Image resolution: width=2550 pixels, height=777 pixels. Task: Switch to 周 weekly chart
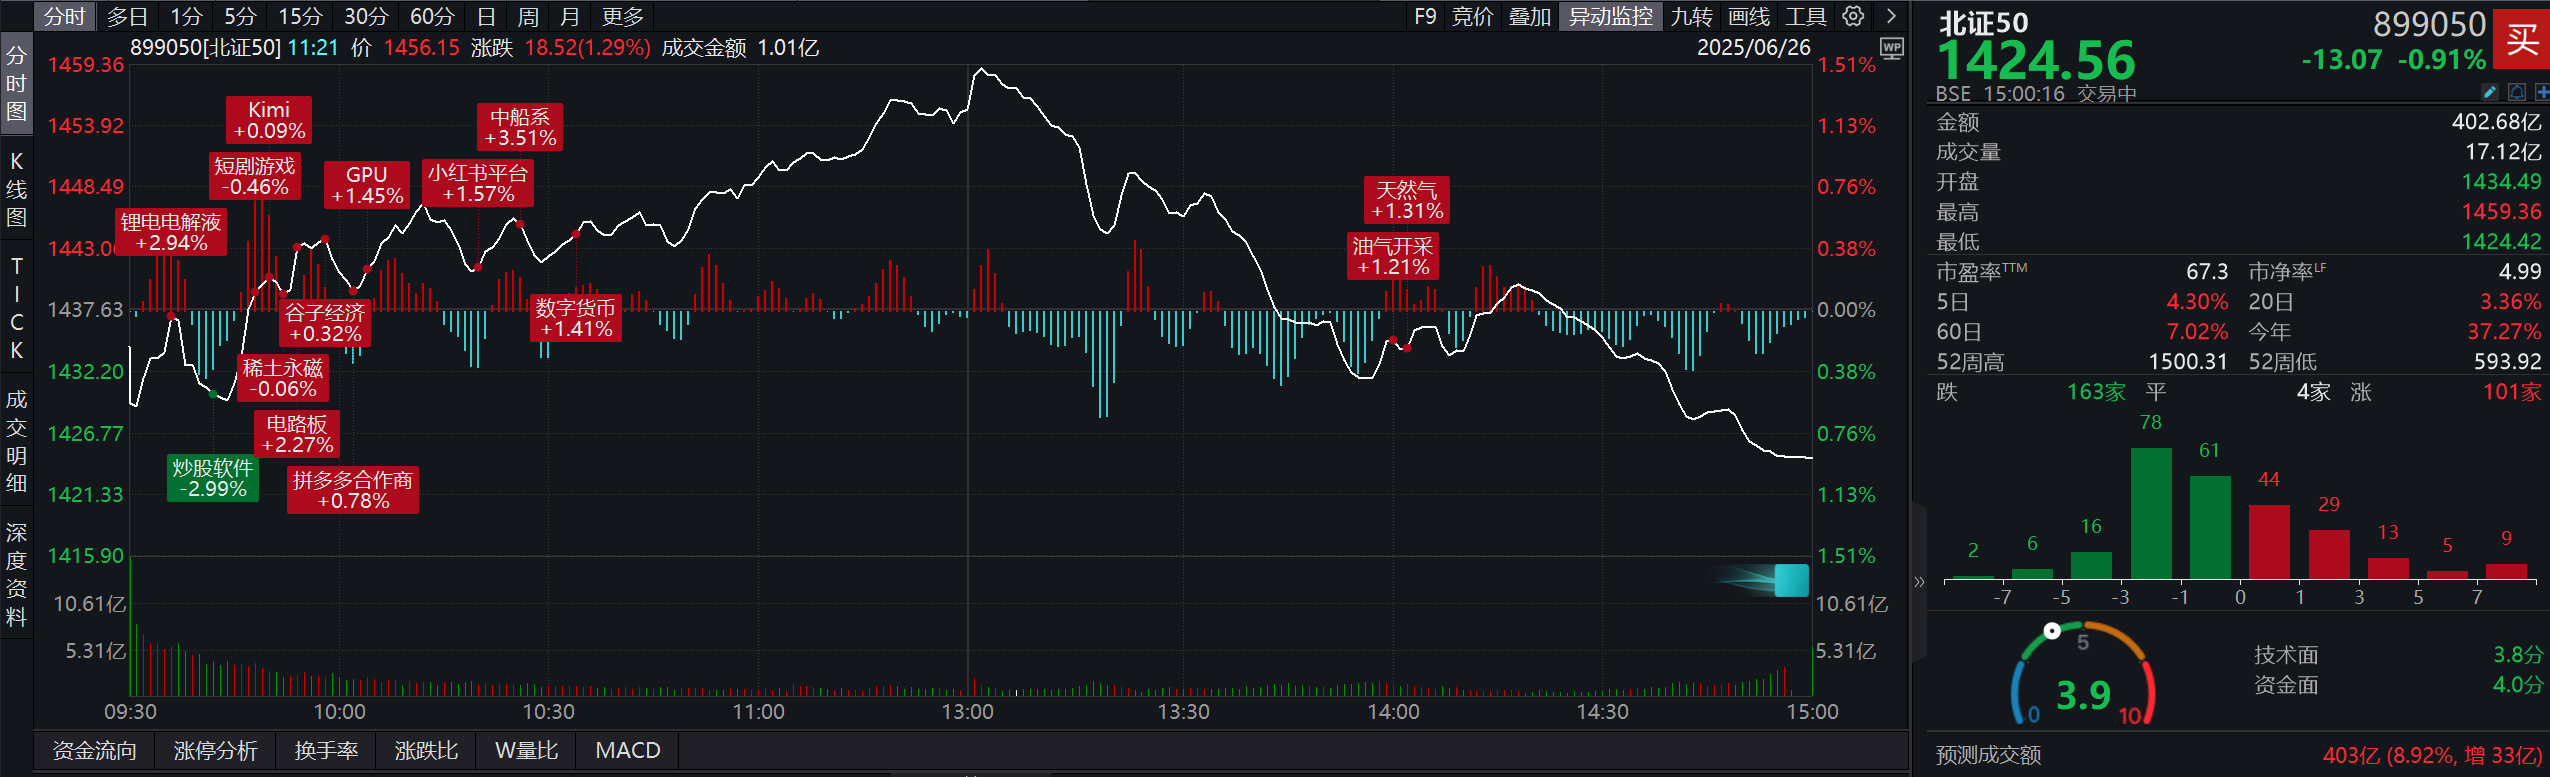(x=528, y=16)
